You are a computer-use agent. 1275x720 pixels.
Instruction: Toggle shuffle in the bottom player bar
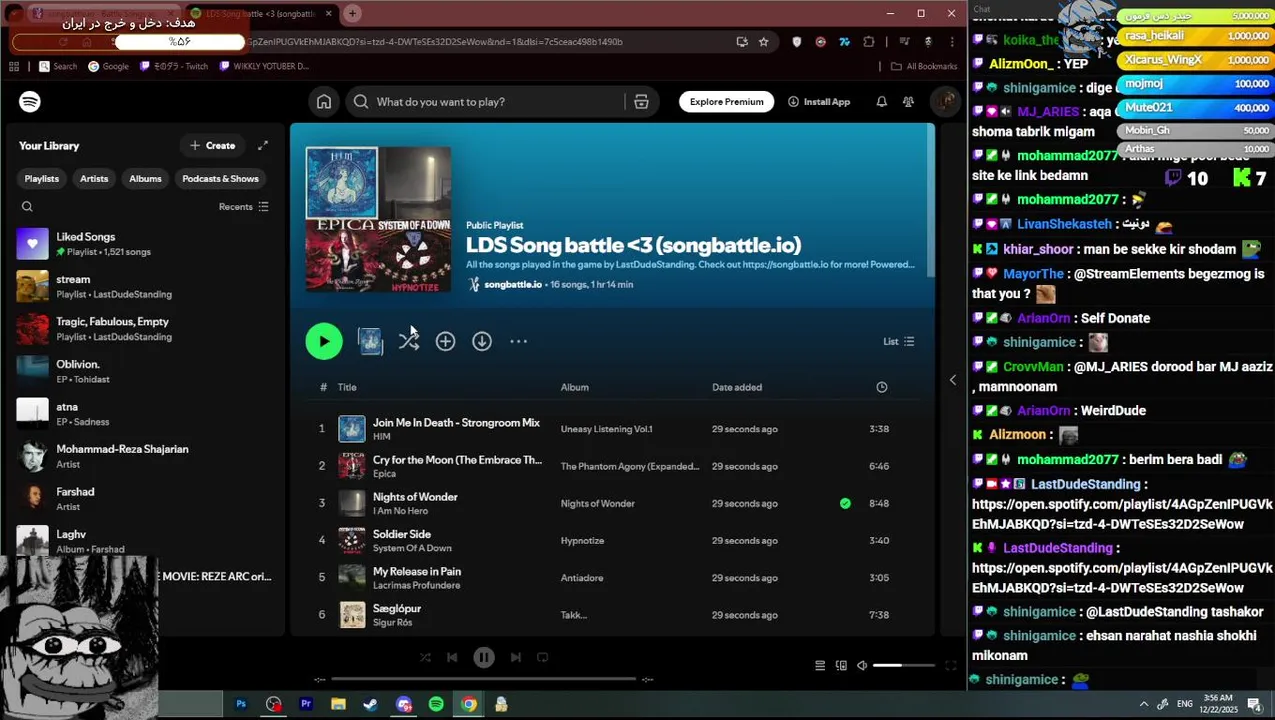click(x=425, y=657)
